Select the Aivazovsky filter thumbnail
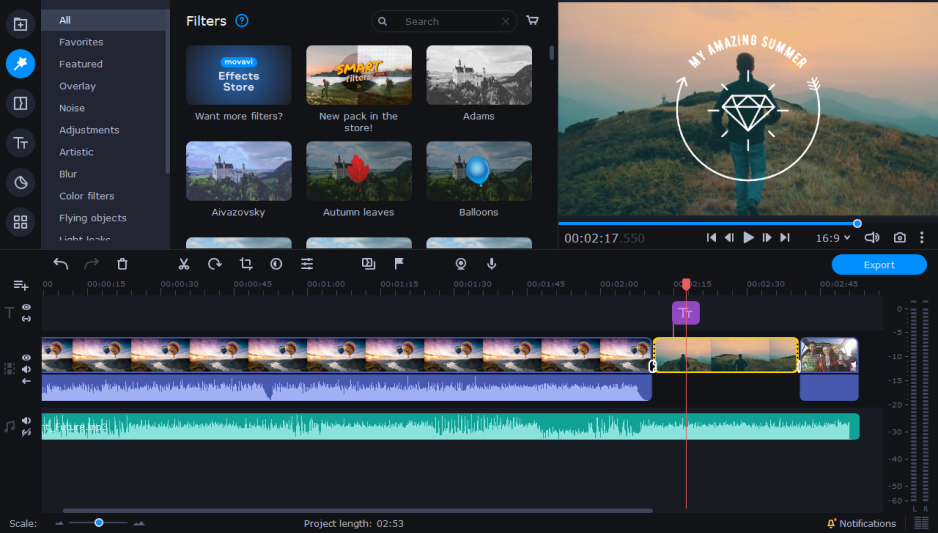This screenshot has width=938, height=533. tap(239, 171)
